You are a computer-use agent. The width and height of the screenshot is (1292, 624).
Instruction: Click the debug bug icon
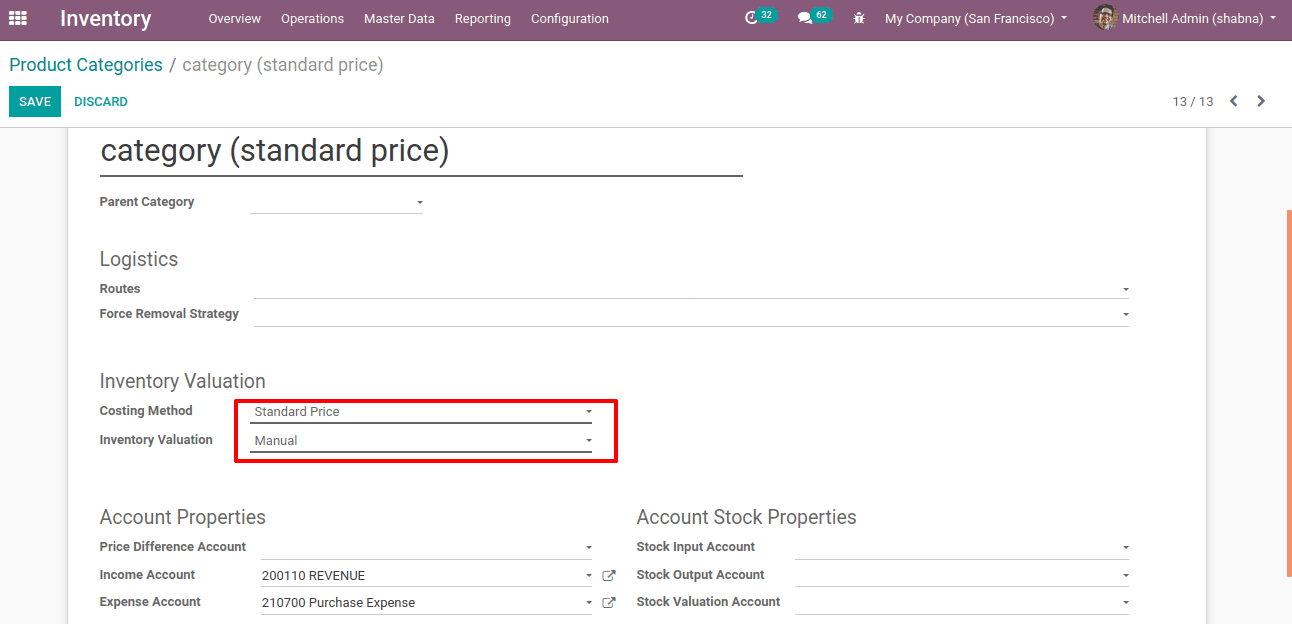tap(859, 18)
